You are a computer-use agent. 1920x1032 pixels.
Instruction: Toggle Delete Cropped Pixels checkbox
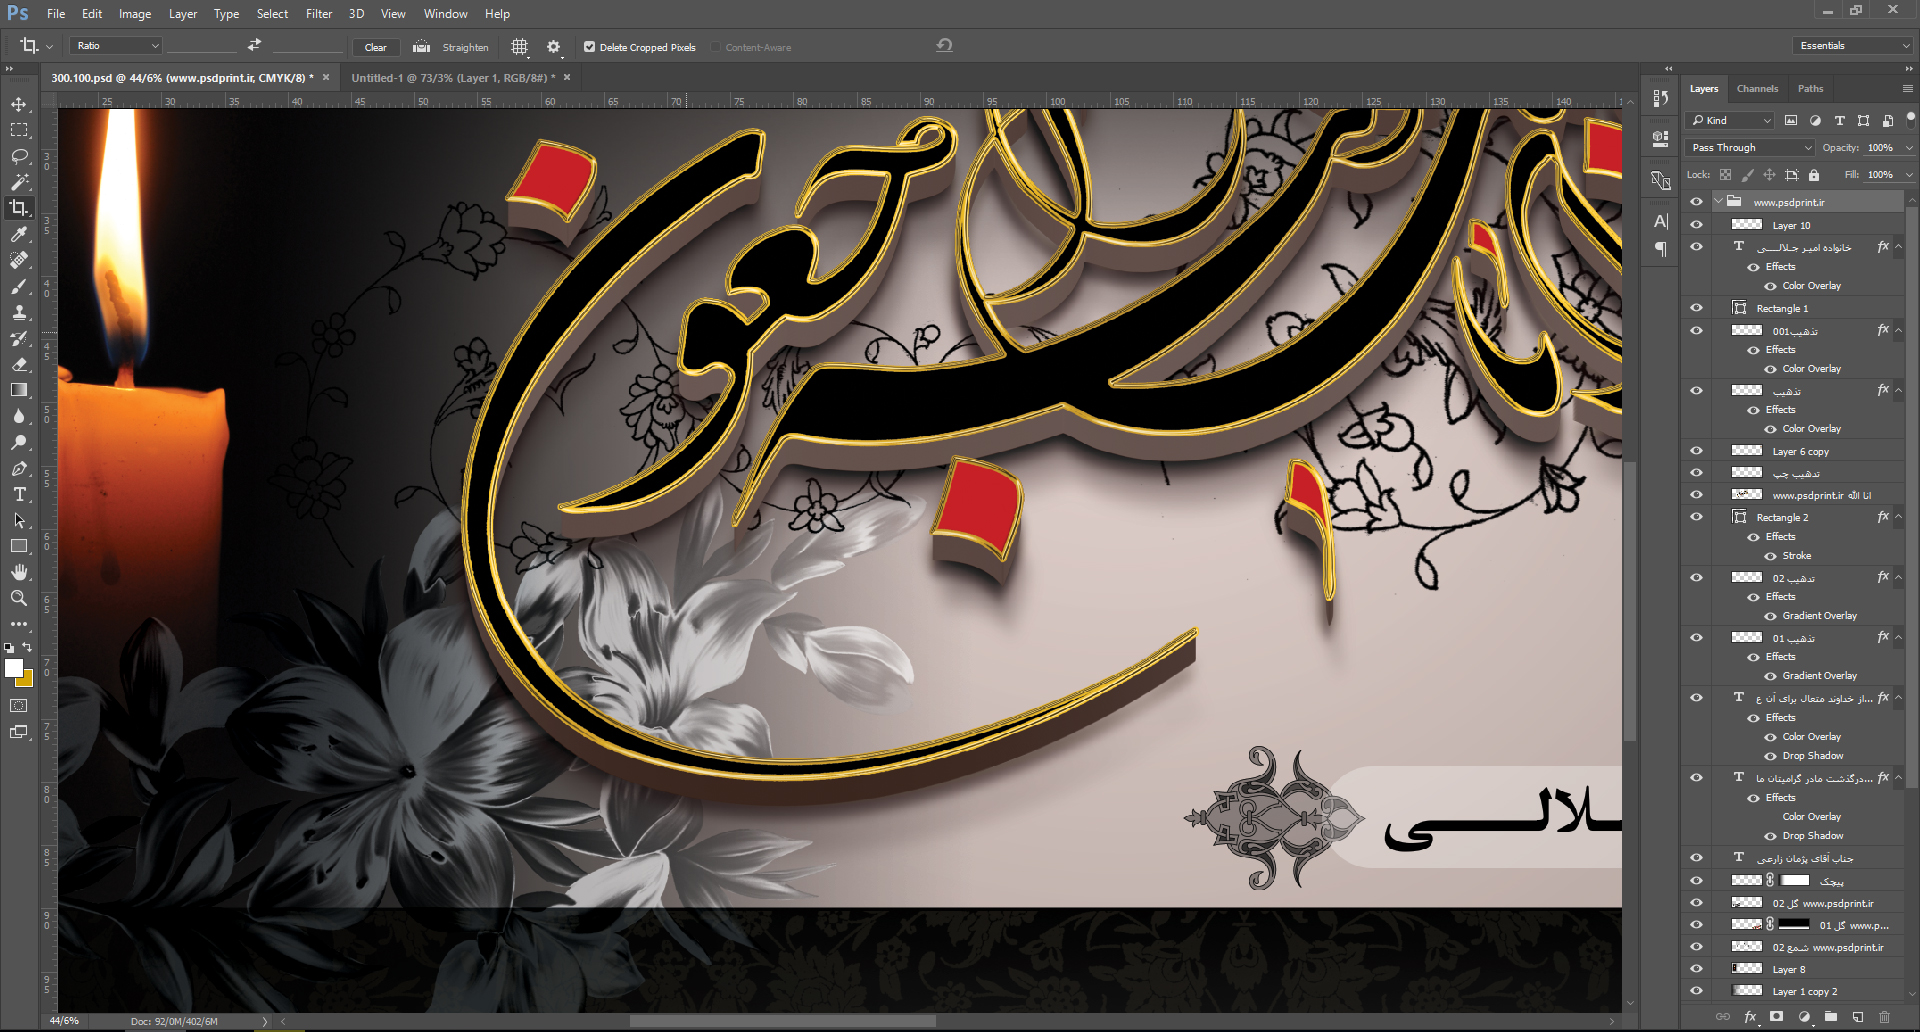pyautogui.click(x=589, y=47)
